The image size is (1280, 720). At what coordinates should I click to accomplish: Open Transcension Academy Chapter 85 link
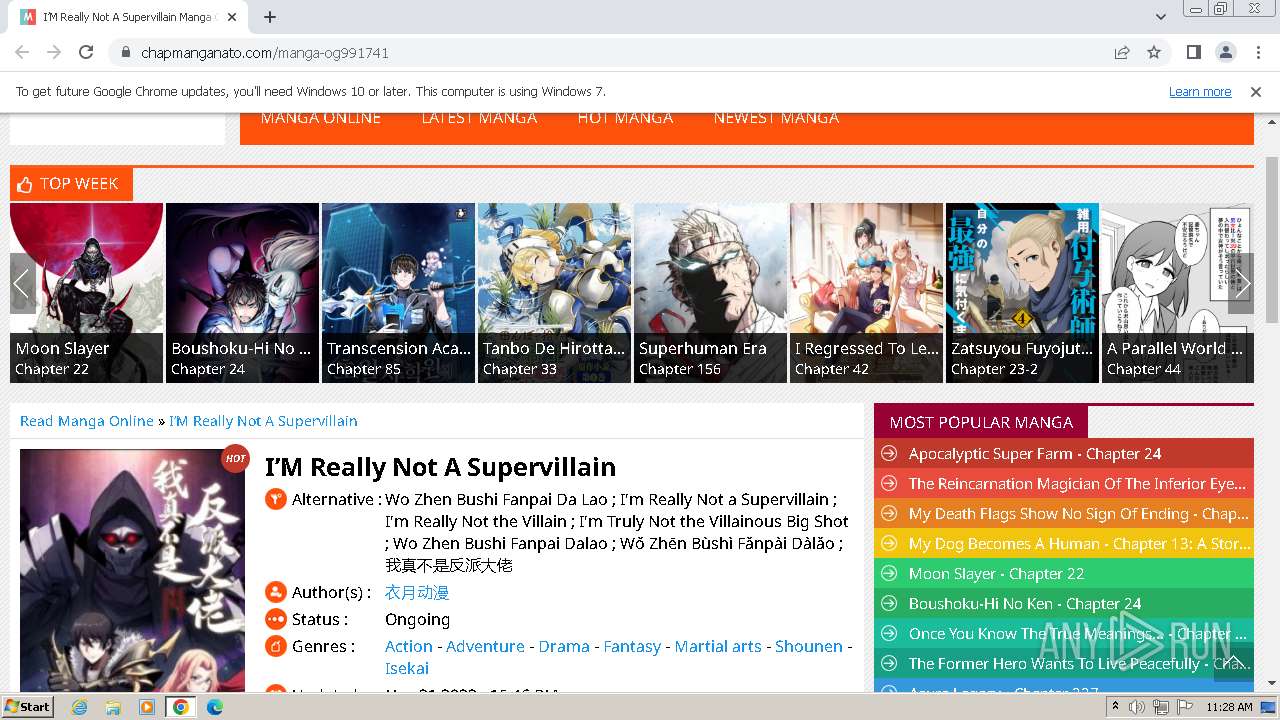pos(364,369)
